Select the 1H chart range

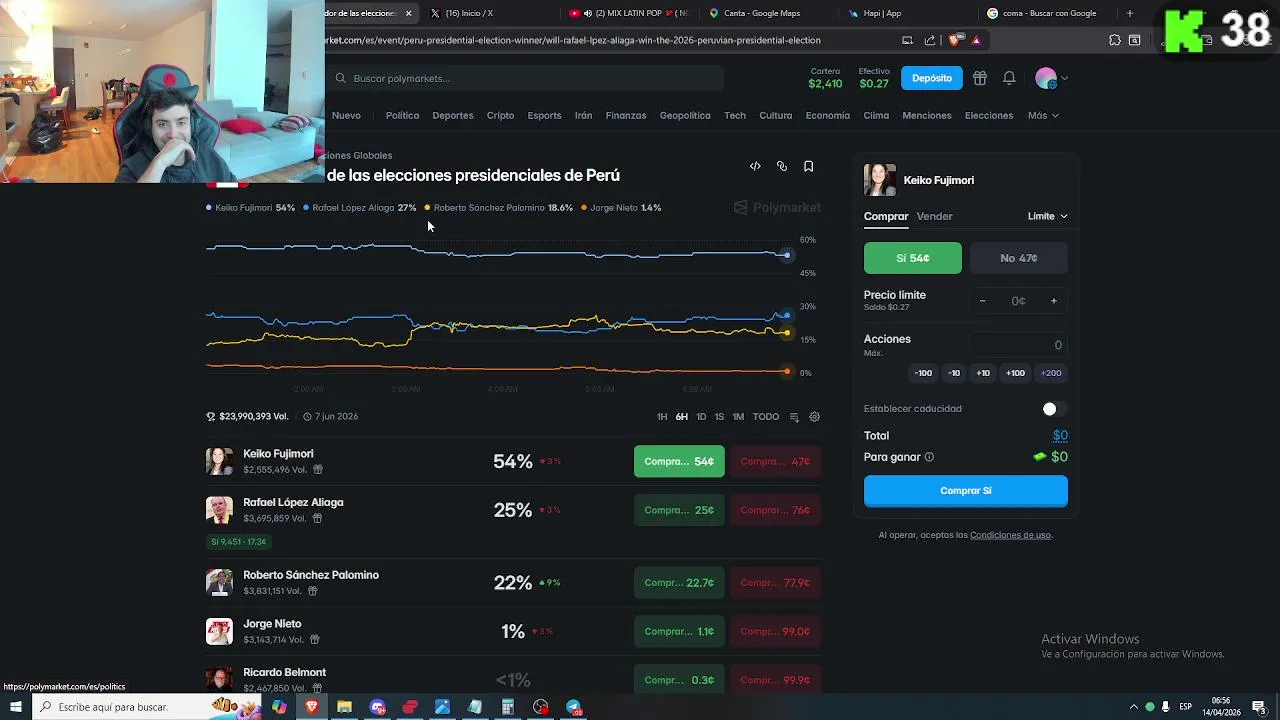tap(662, 417)
